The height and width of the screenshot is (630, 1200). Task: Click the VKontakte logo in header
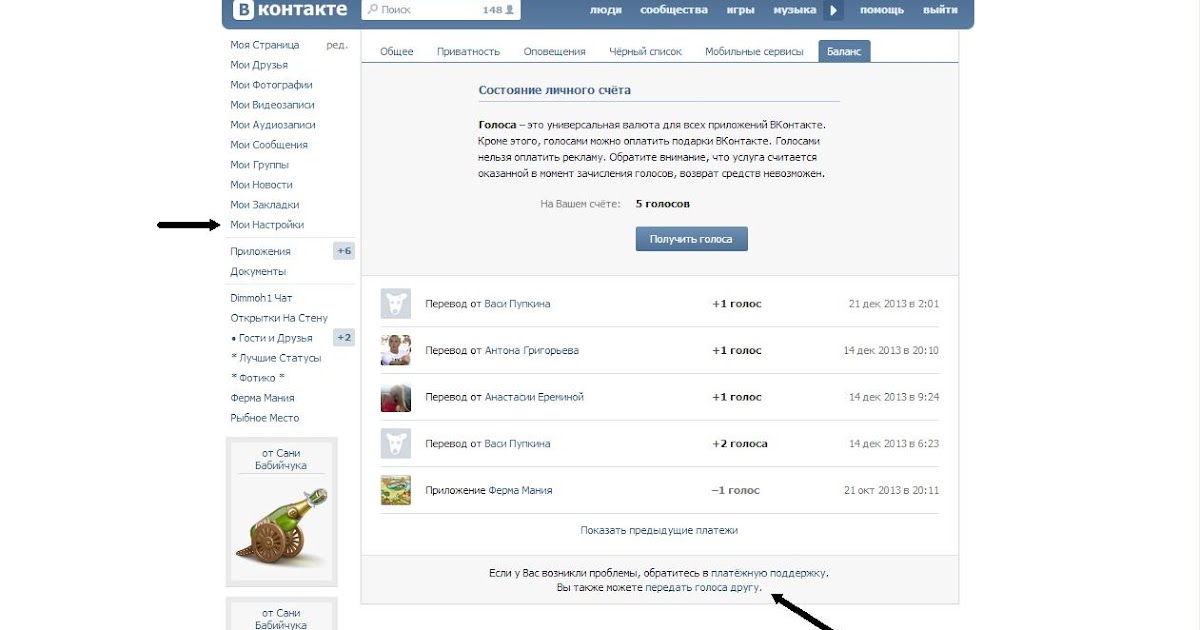click(290, 10)
